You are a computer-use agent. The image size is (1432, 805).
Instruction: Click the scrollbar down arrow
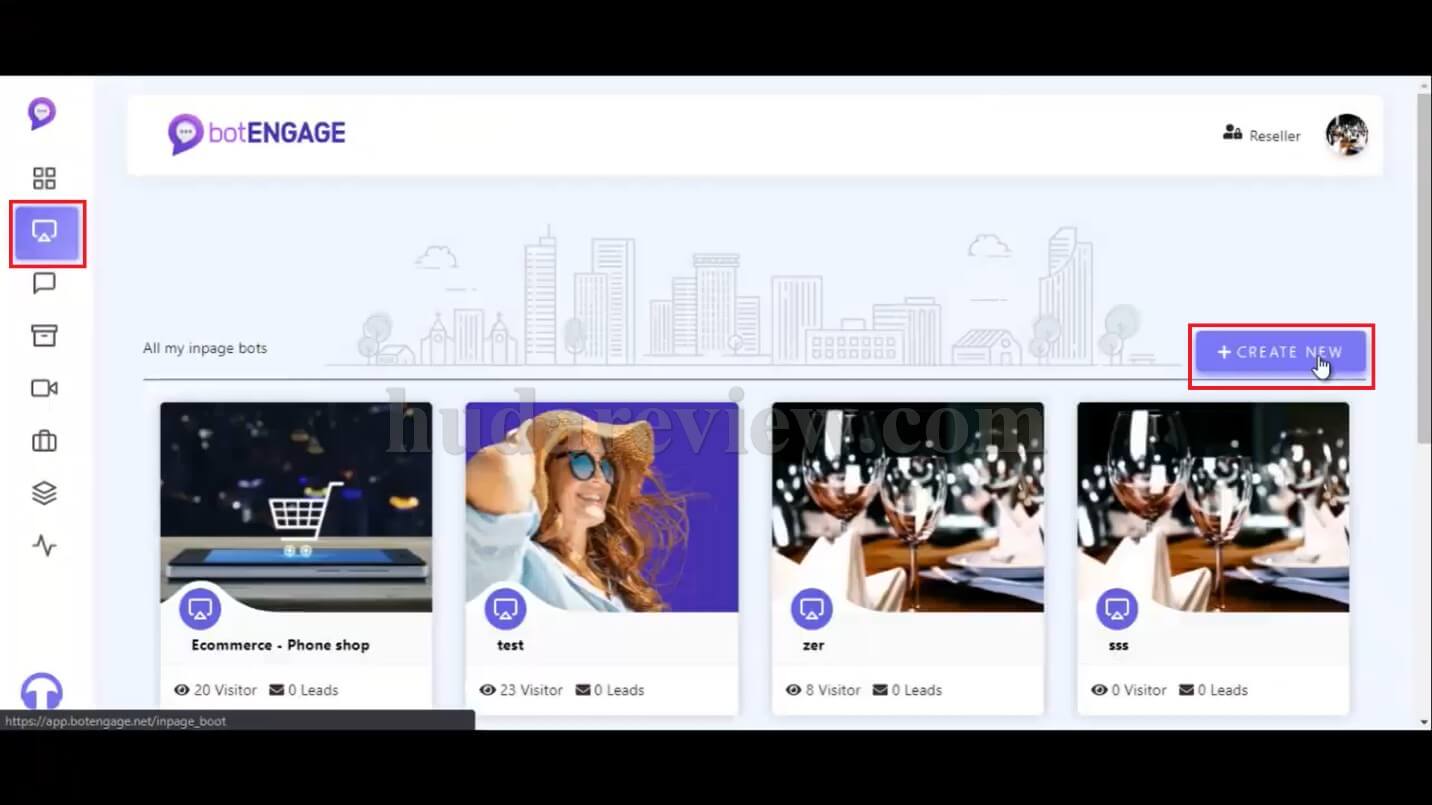1424,721
